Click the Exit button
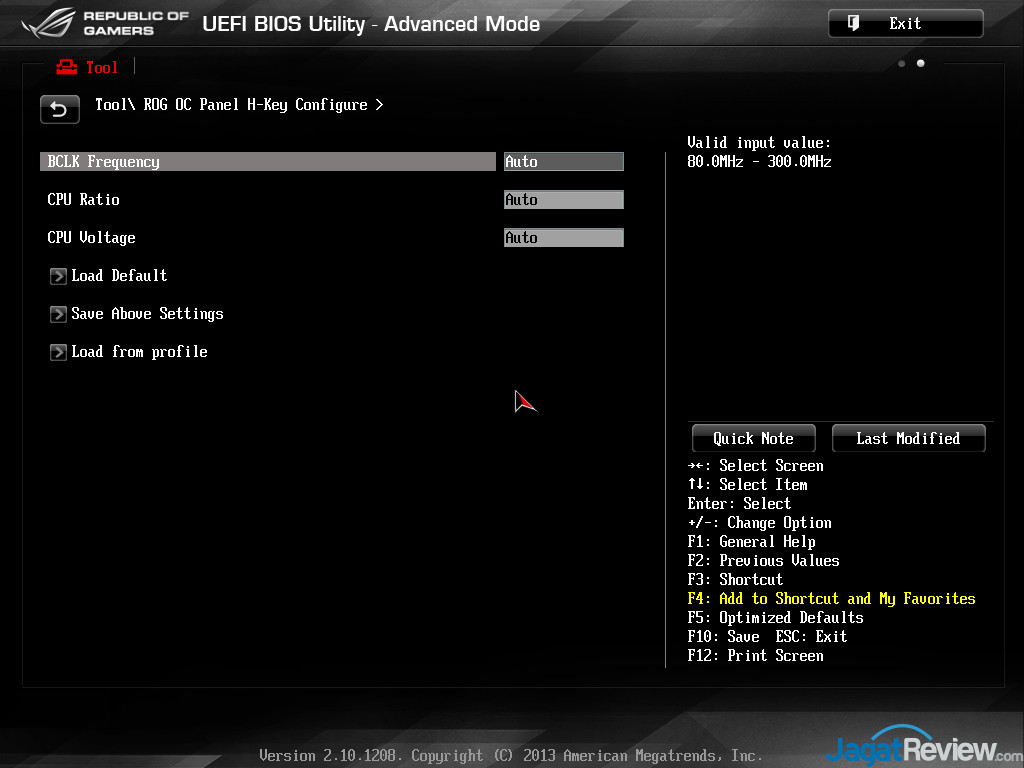 coord(905,24)
